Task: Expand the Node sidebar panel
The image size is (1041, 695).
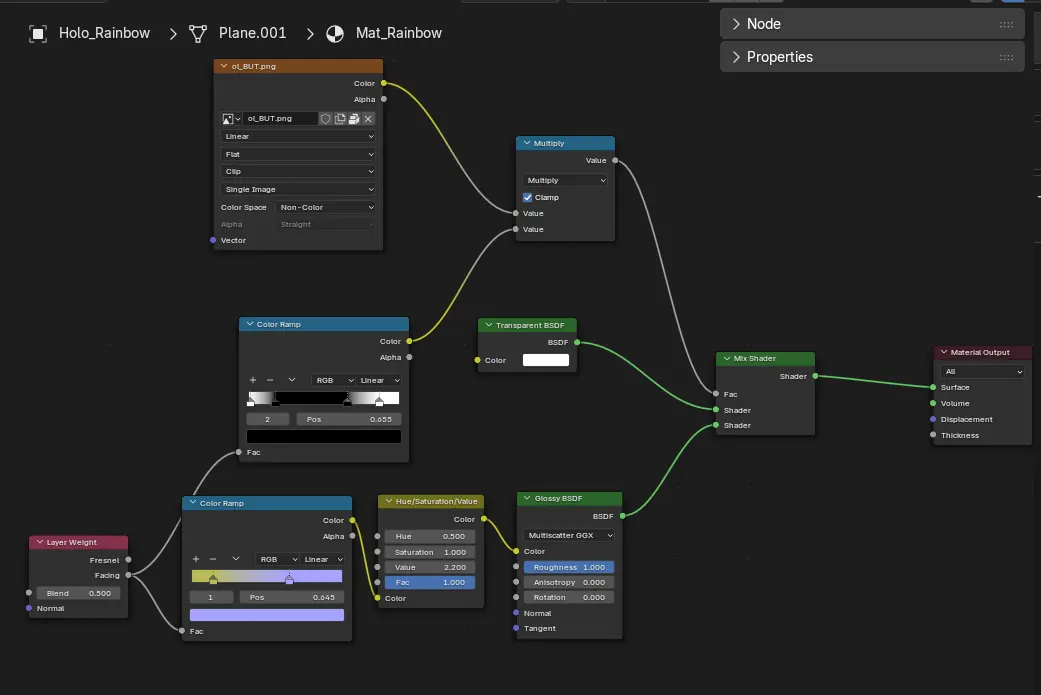Action: coord(872,24)
